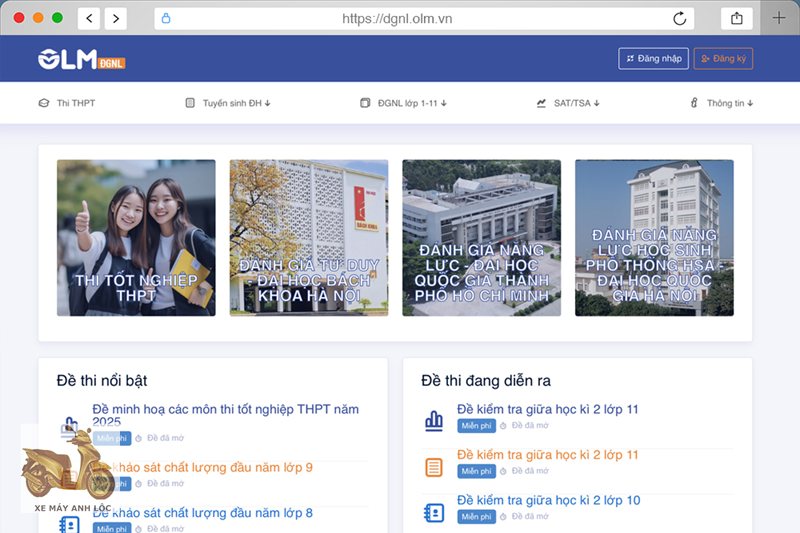Image resolution: width=800 pixels, height=533 pixels.
Task: Click the document icon beside Tuyển sinh ĐH
Action: 190,103
